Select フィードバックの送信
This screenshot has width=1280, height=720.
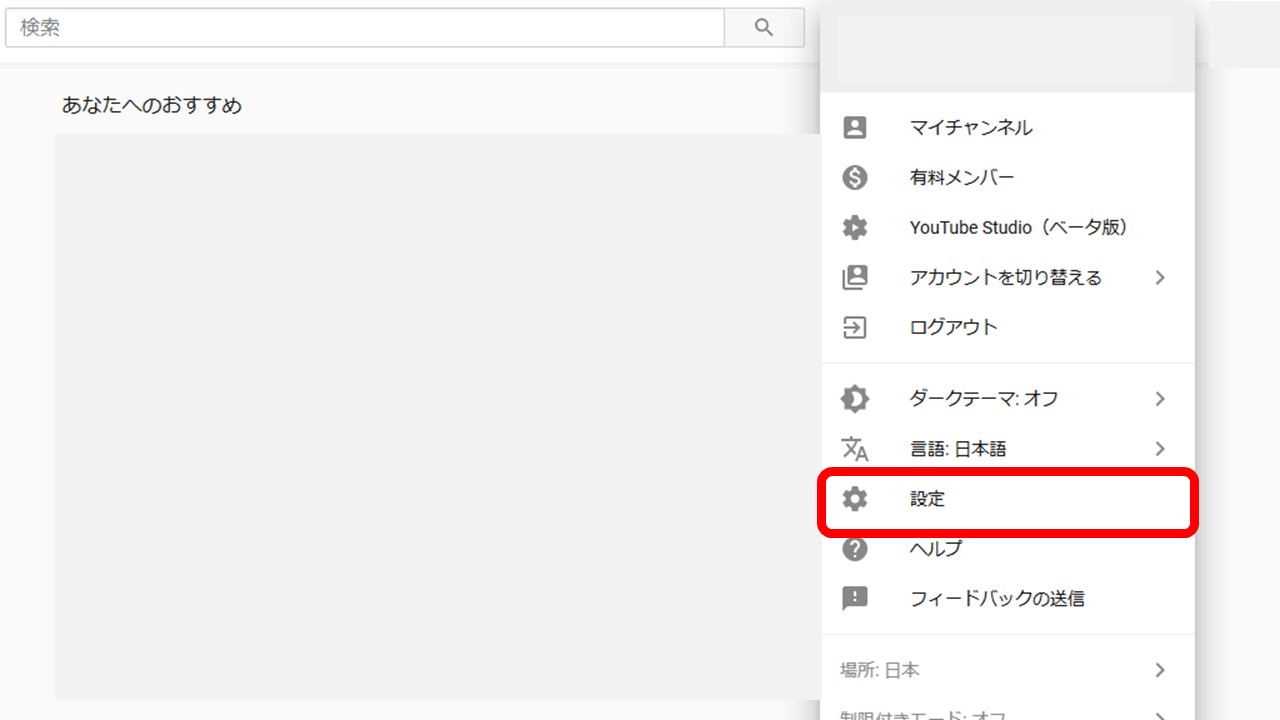click(1008, 599)
